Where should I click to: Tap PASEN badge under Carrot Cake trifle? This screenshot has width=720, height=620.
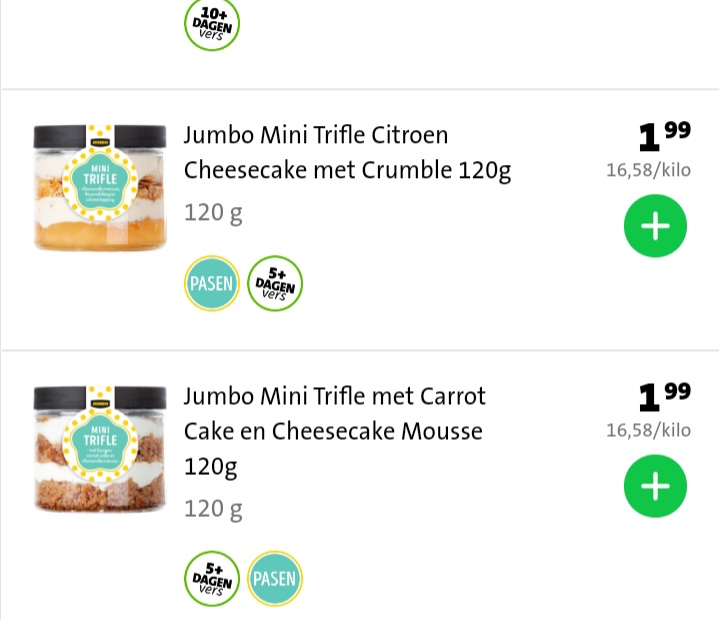(x=275, y=579)
